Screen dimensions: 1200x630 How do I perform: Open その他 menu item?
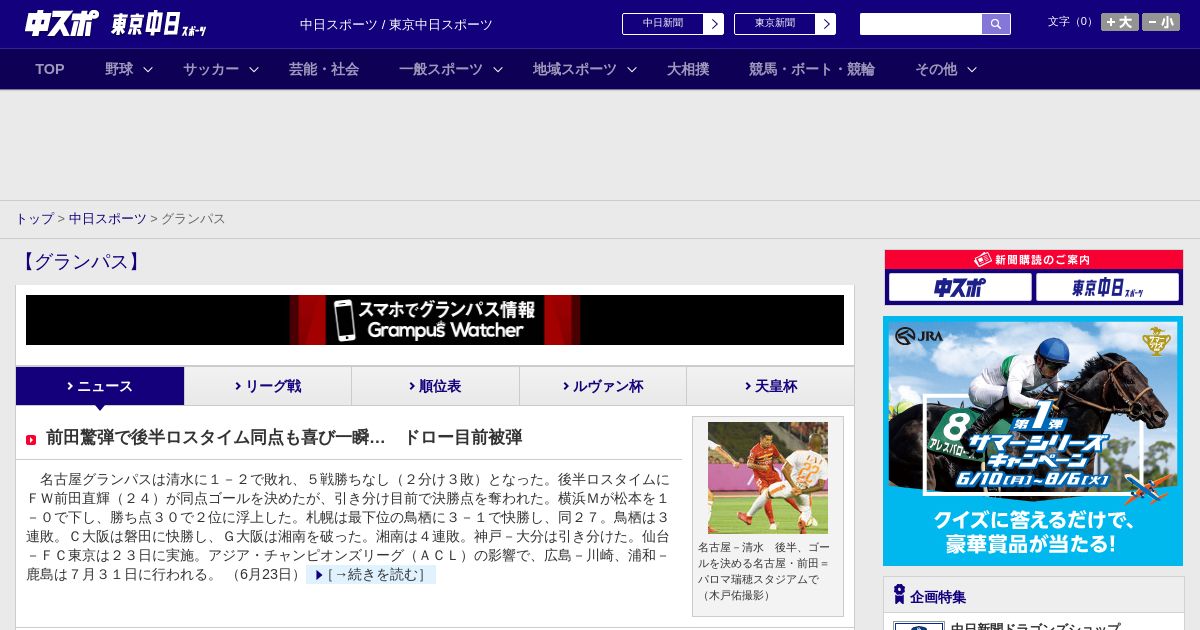(x=936, y=69)
